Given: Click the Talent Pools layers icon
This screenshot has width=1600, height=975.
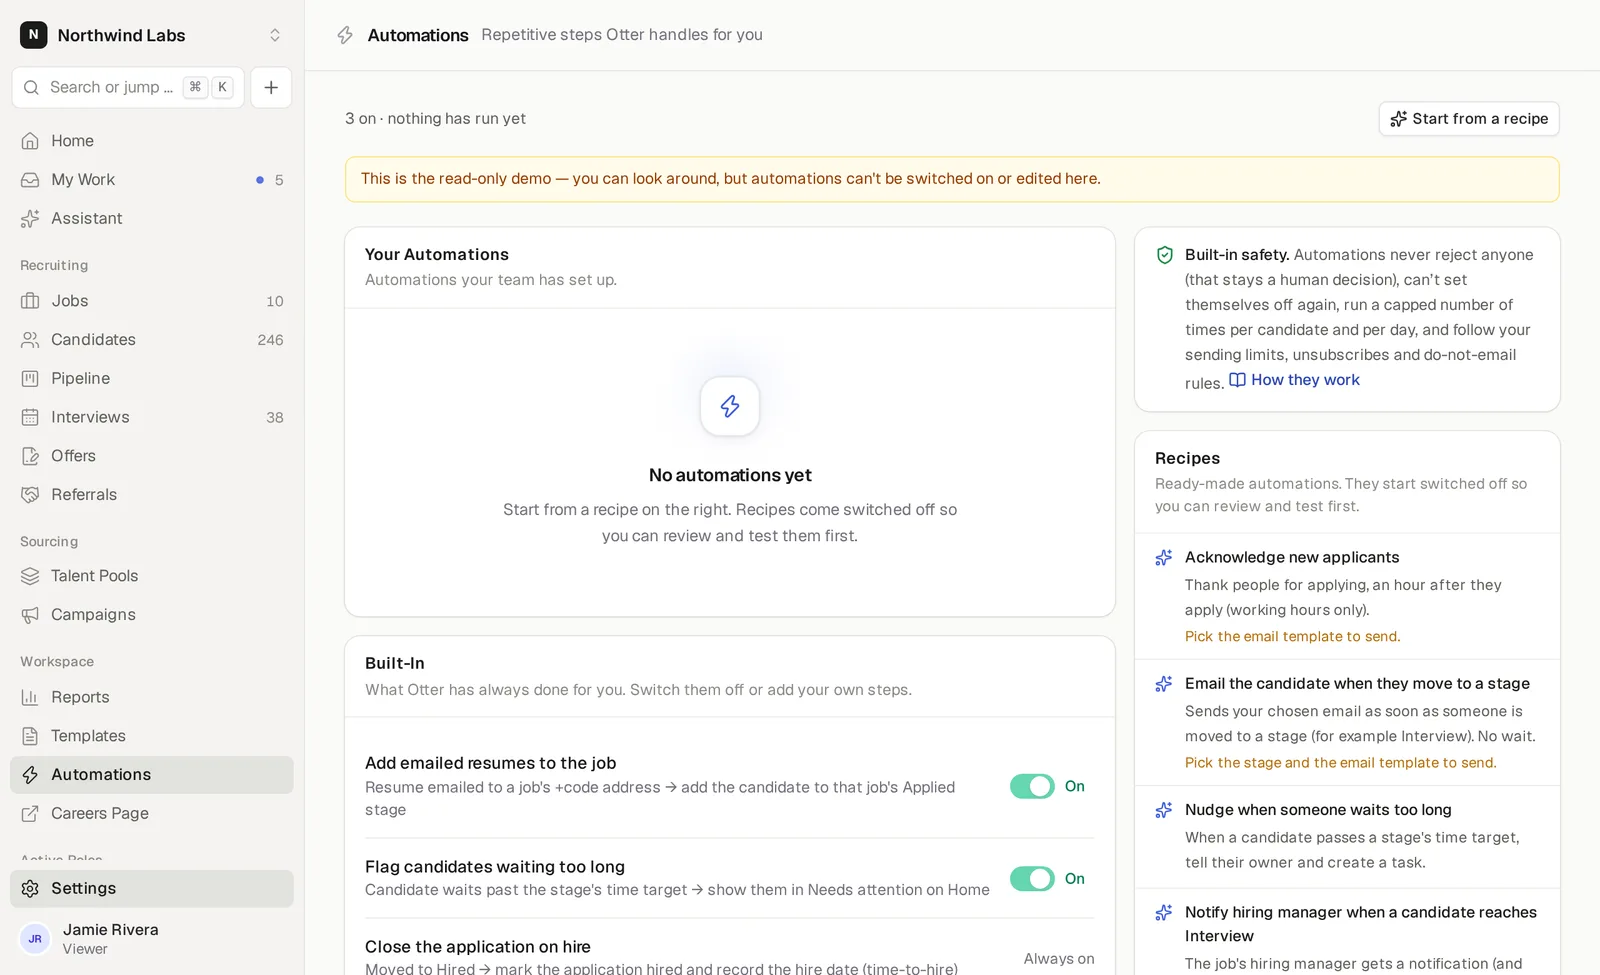Looking at the screenshot, I should click(x=31, y=576).
